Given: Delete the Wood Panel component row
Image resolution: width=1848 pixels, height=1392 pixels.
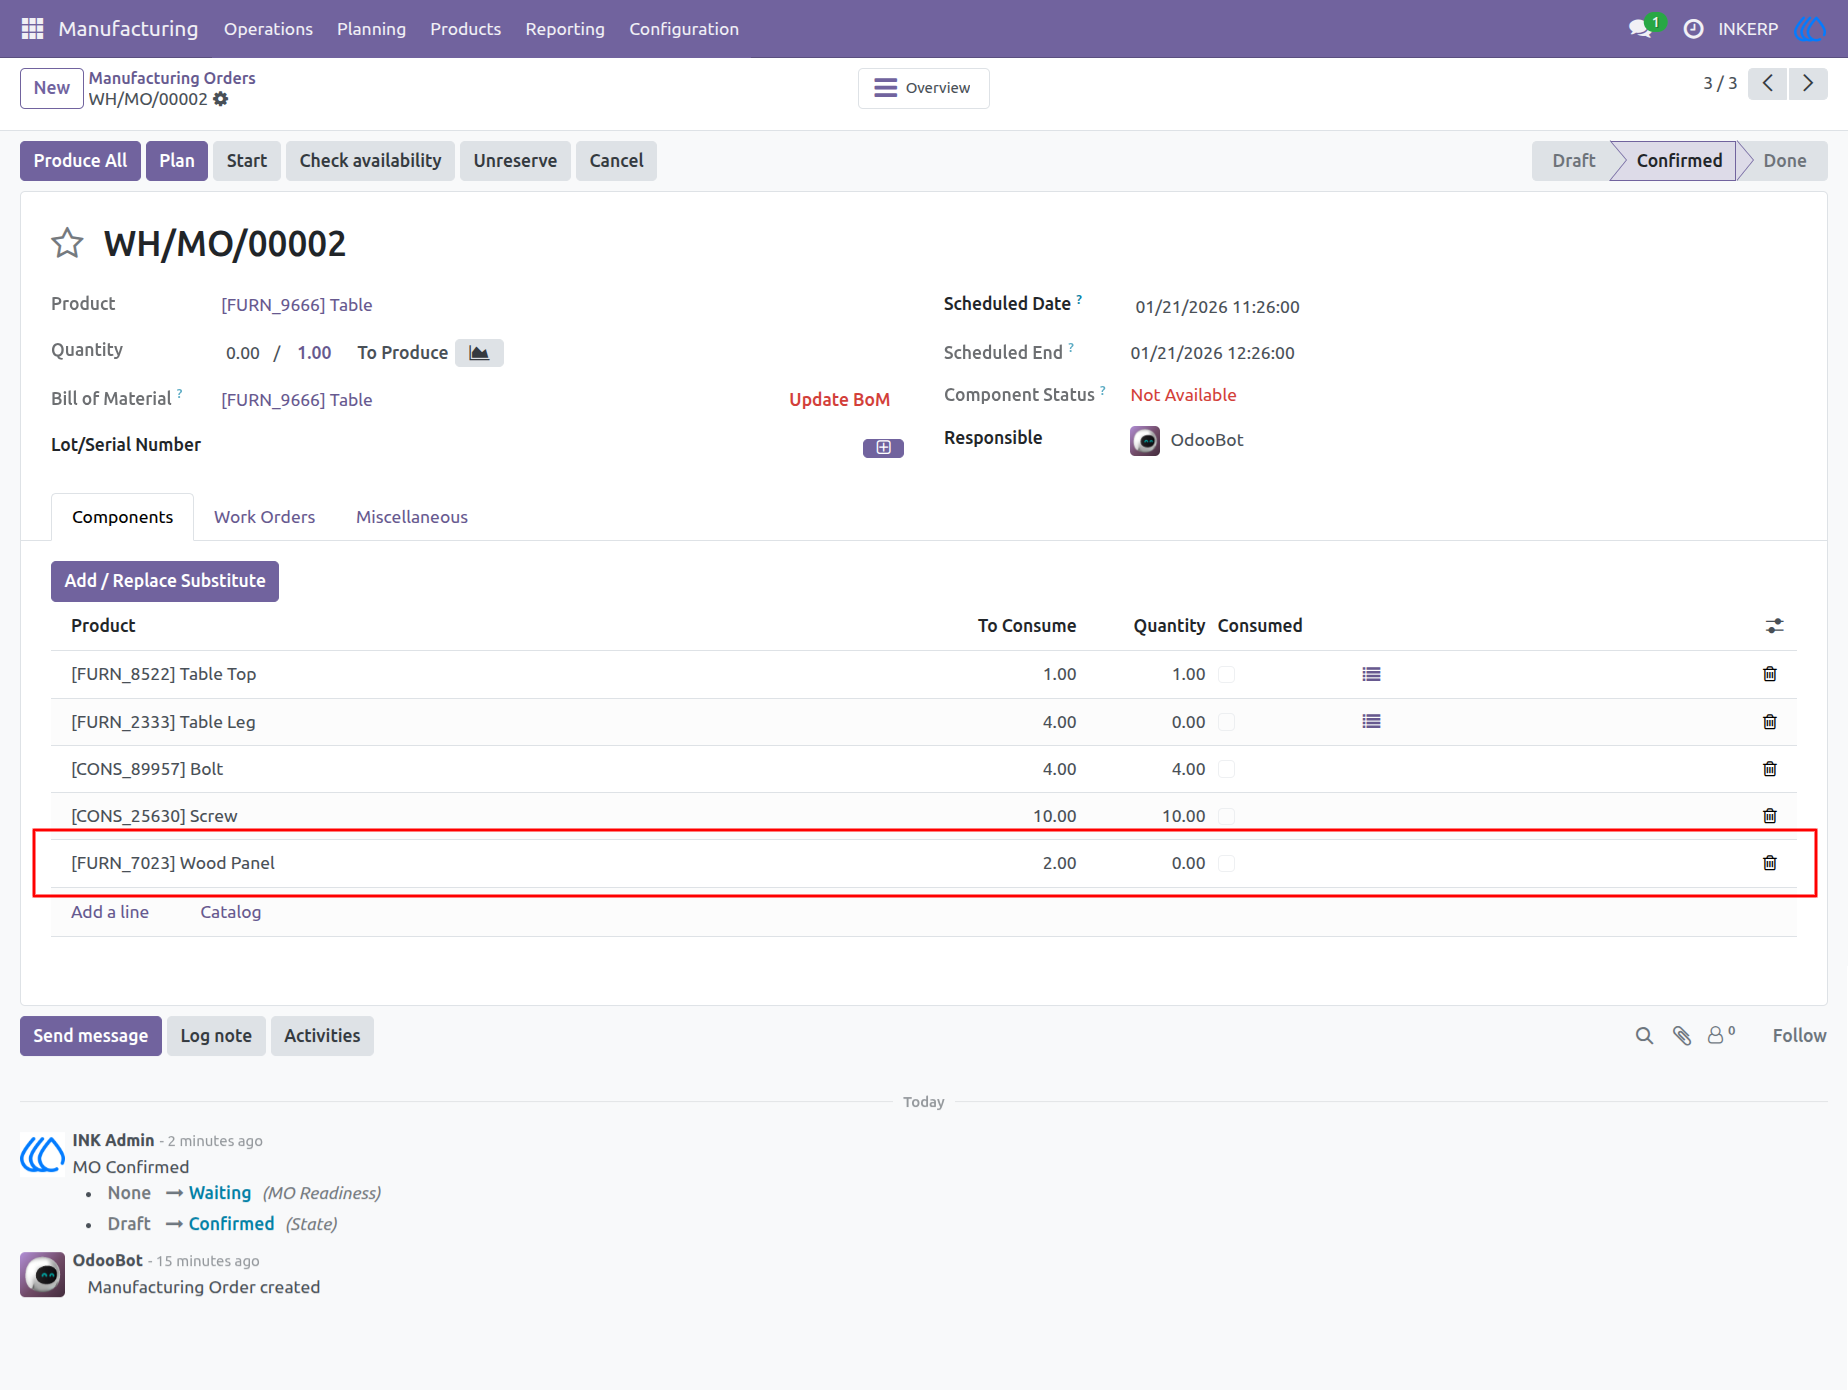Looking at the screenshot, I should (1769, 863).
